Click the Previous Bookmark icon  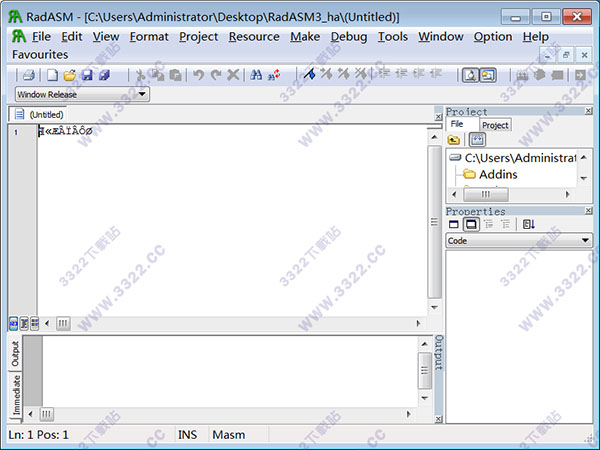coord(343,74)
